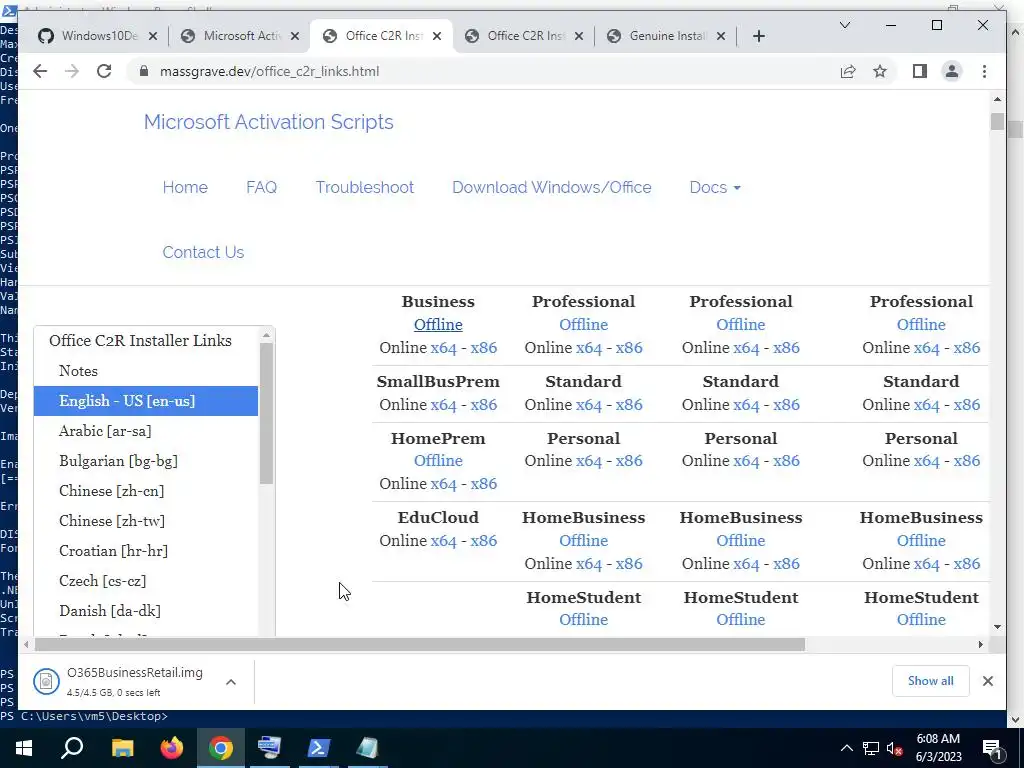Share this page via the share icon
The image size is (1024, 768).
[x=848, y=71]
